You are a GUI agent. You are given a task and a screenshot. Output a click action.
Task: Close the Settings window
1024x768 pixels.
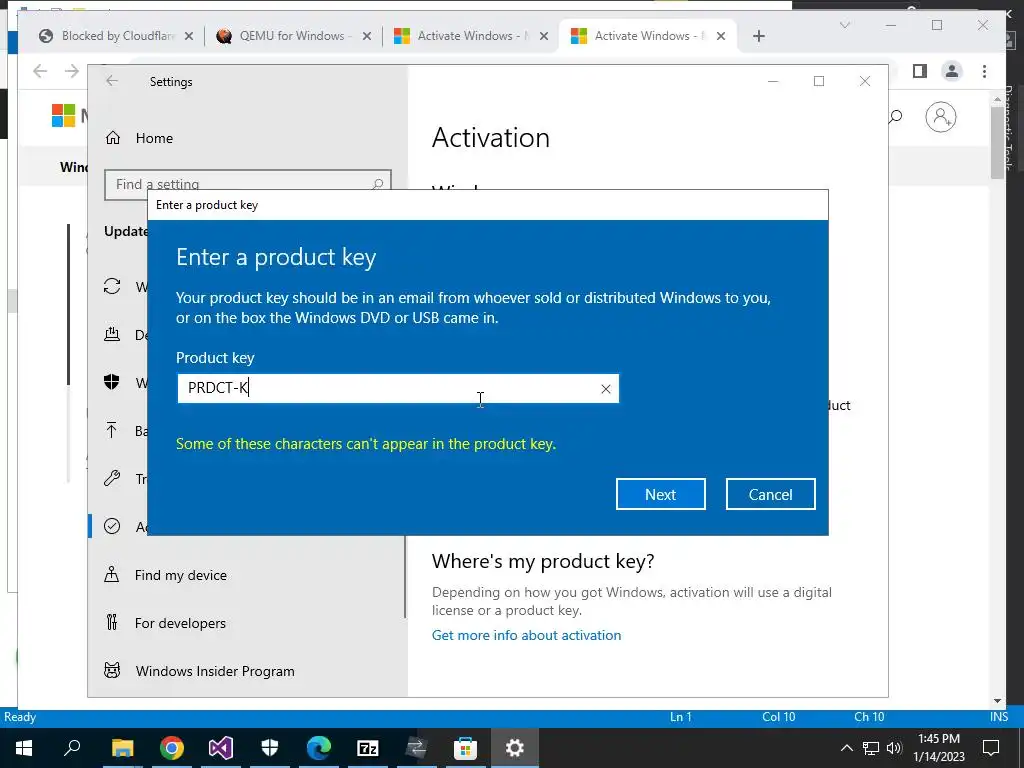coord(865,81)
